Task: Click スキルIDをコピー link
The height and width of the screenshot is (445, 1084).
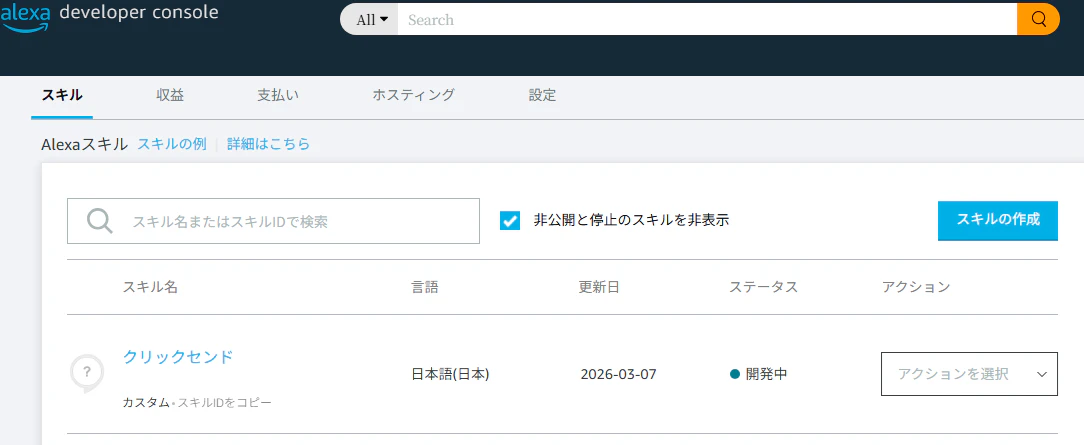Action: [225, 402]
